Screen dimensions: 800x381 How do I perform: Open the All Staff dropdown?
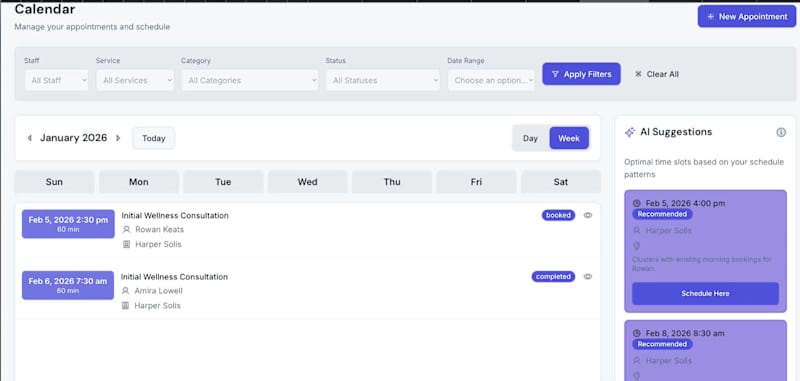[57, 80]
